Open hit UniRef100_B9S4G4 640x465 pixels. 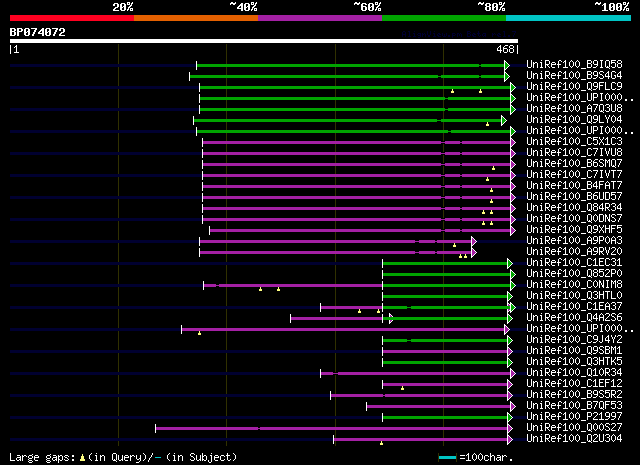(574, 76)
